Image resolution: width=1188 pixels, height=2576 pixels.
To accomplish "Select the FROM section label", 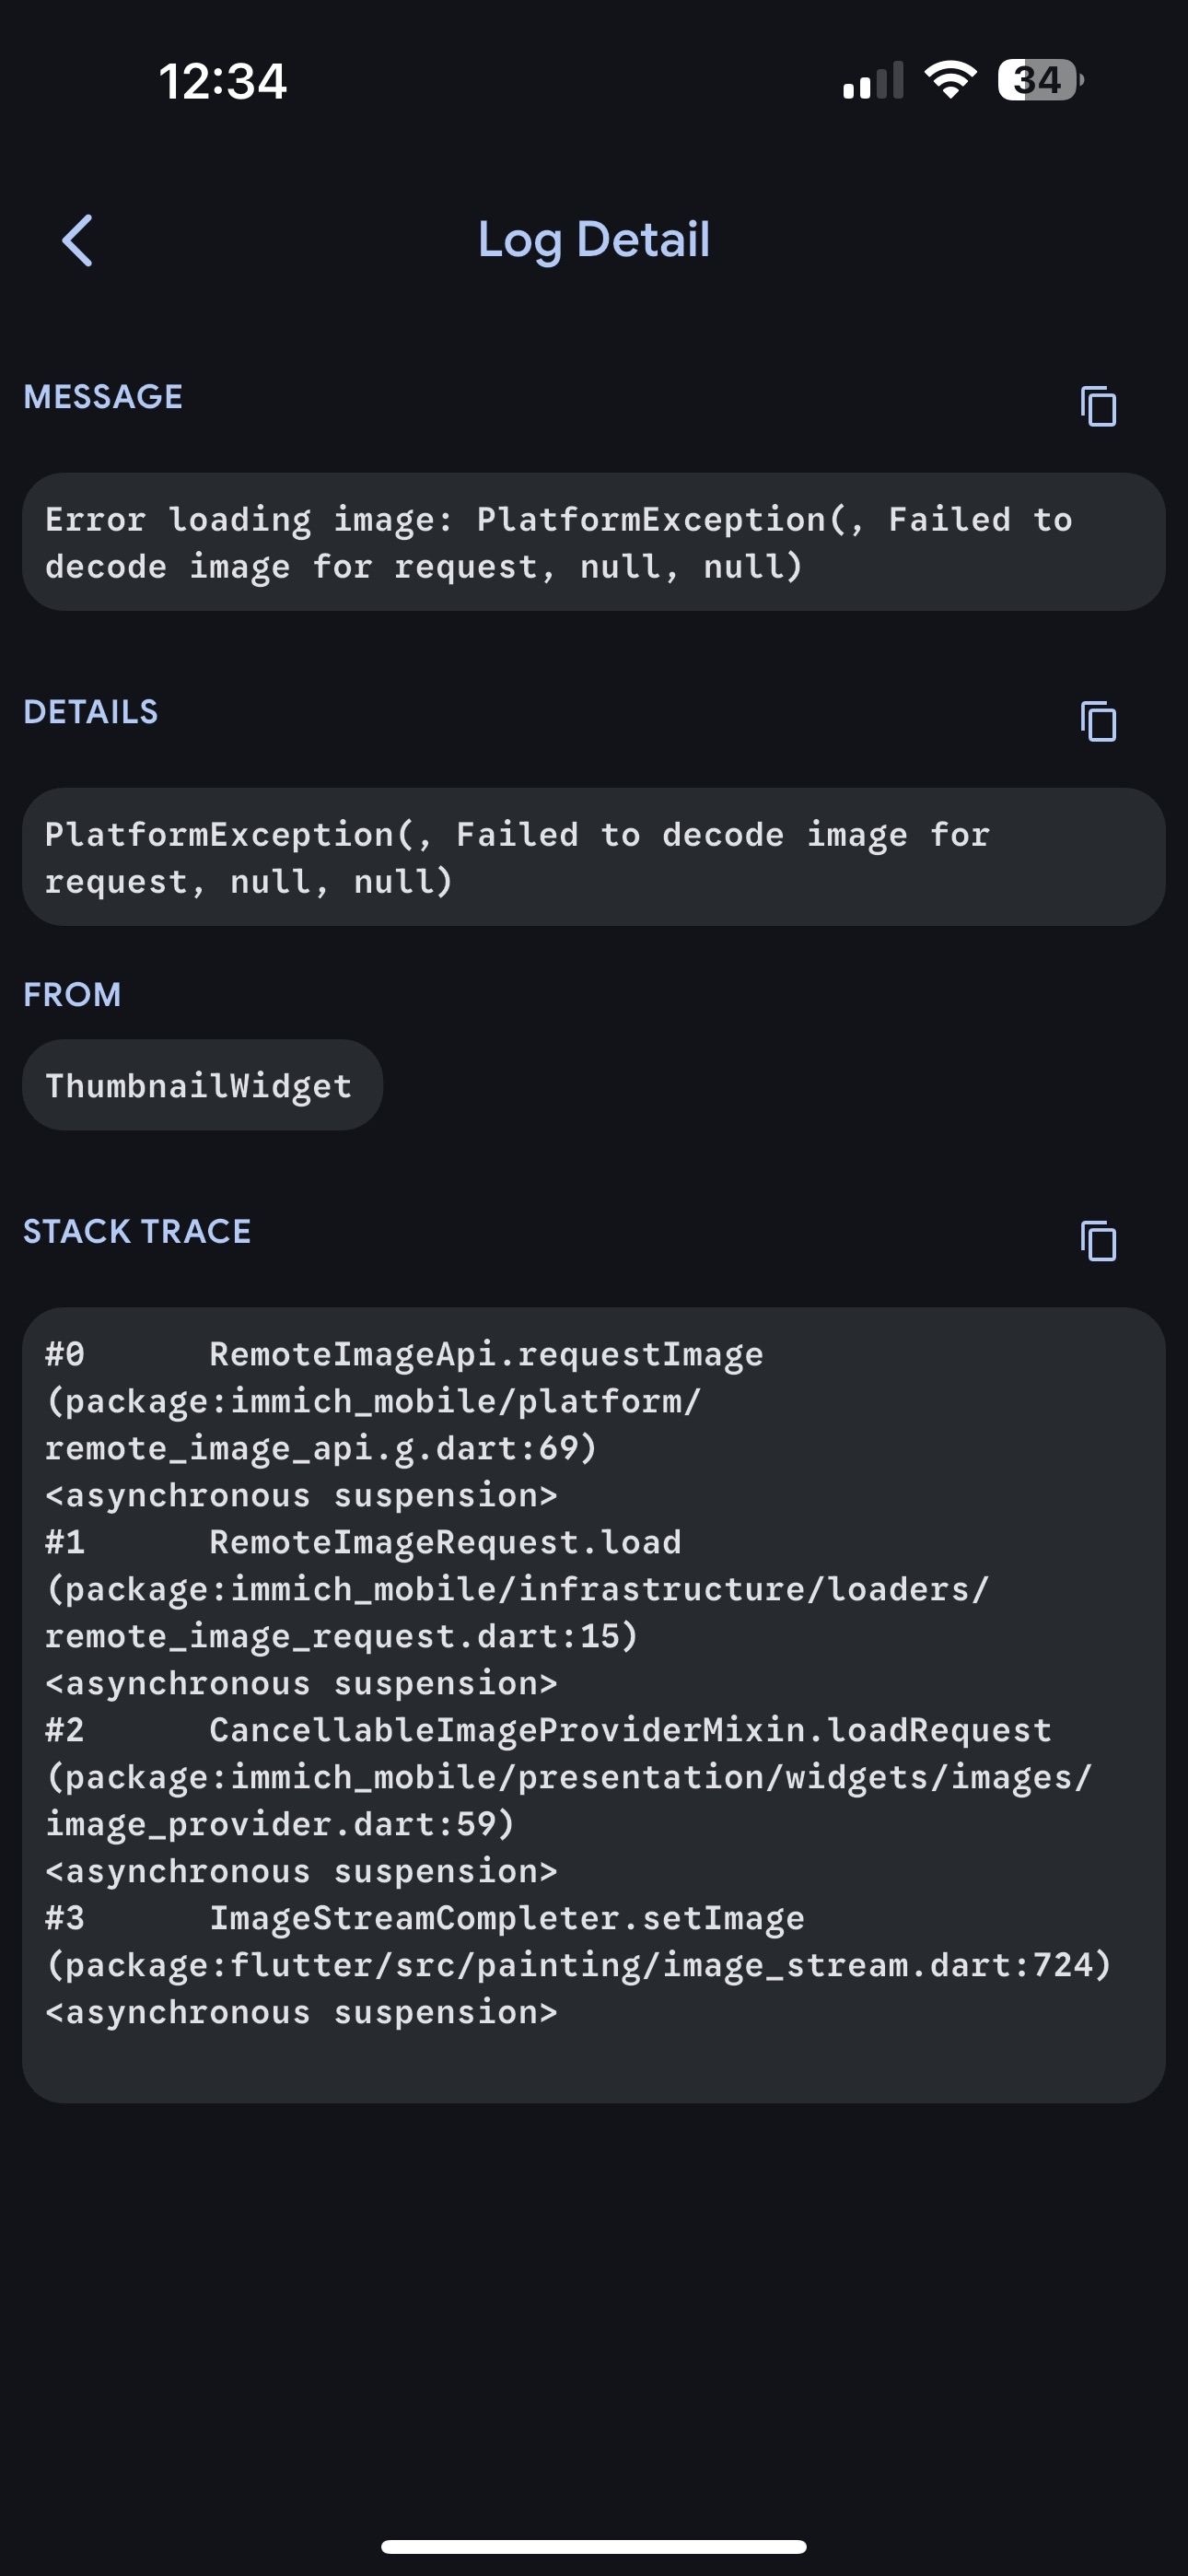I will (72, 995).
